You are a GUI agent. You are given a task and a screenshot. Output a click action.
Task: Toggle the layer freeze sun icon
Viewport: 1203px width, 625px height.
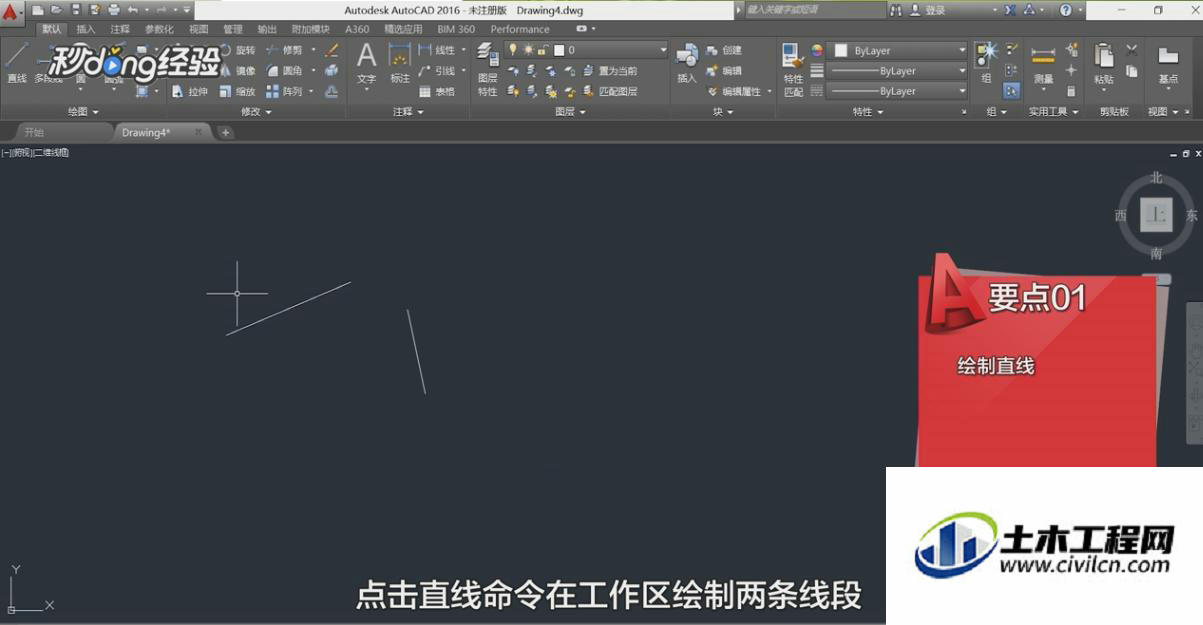(x=528, y=49)
